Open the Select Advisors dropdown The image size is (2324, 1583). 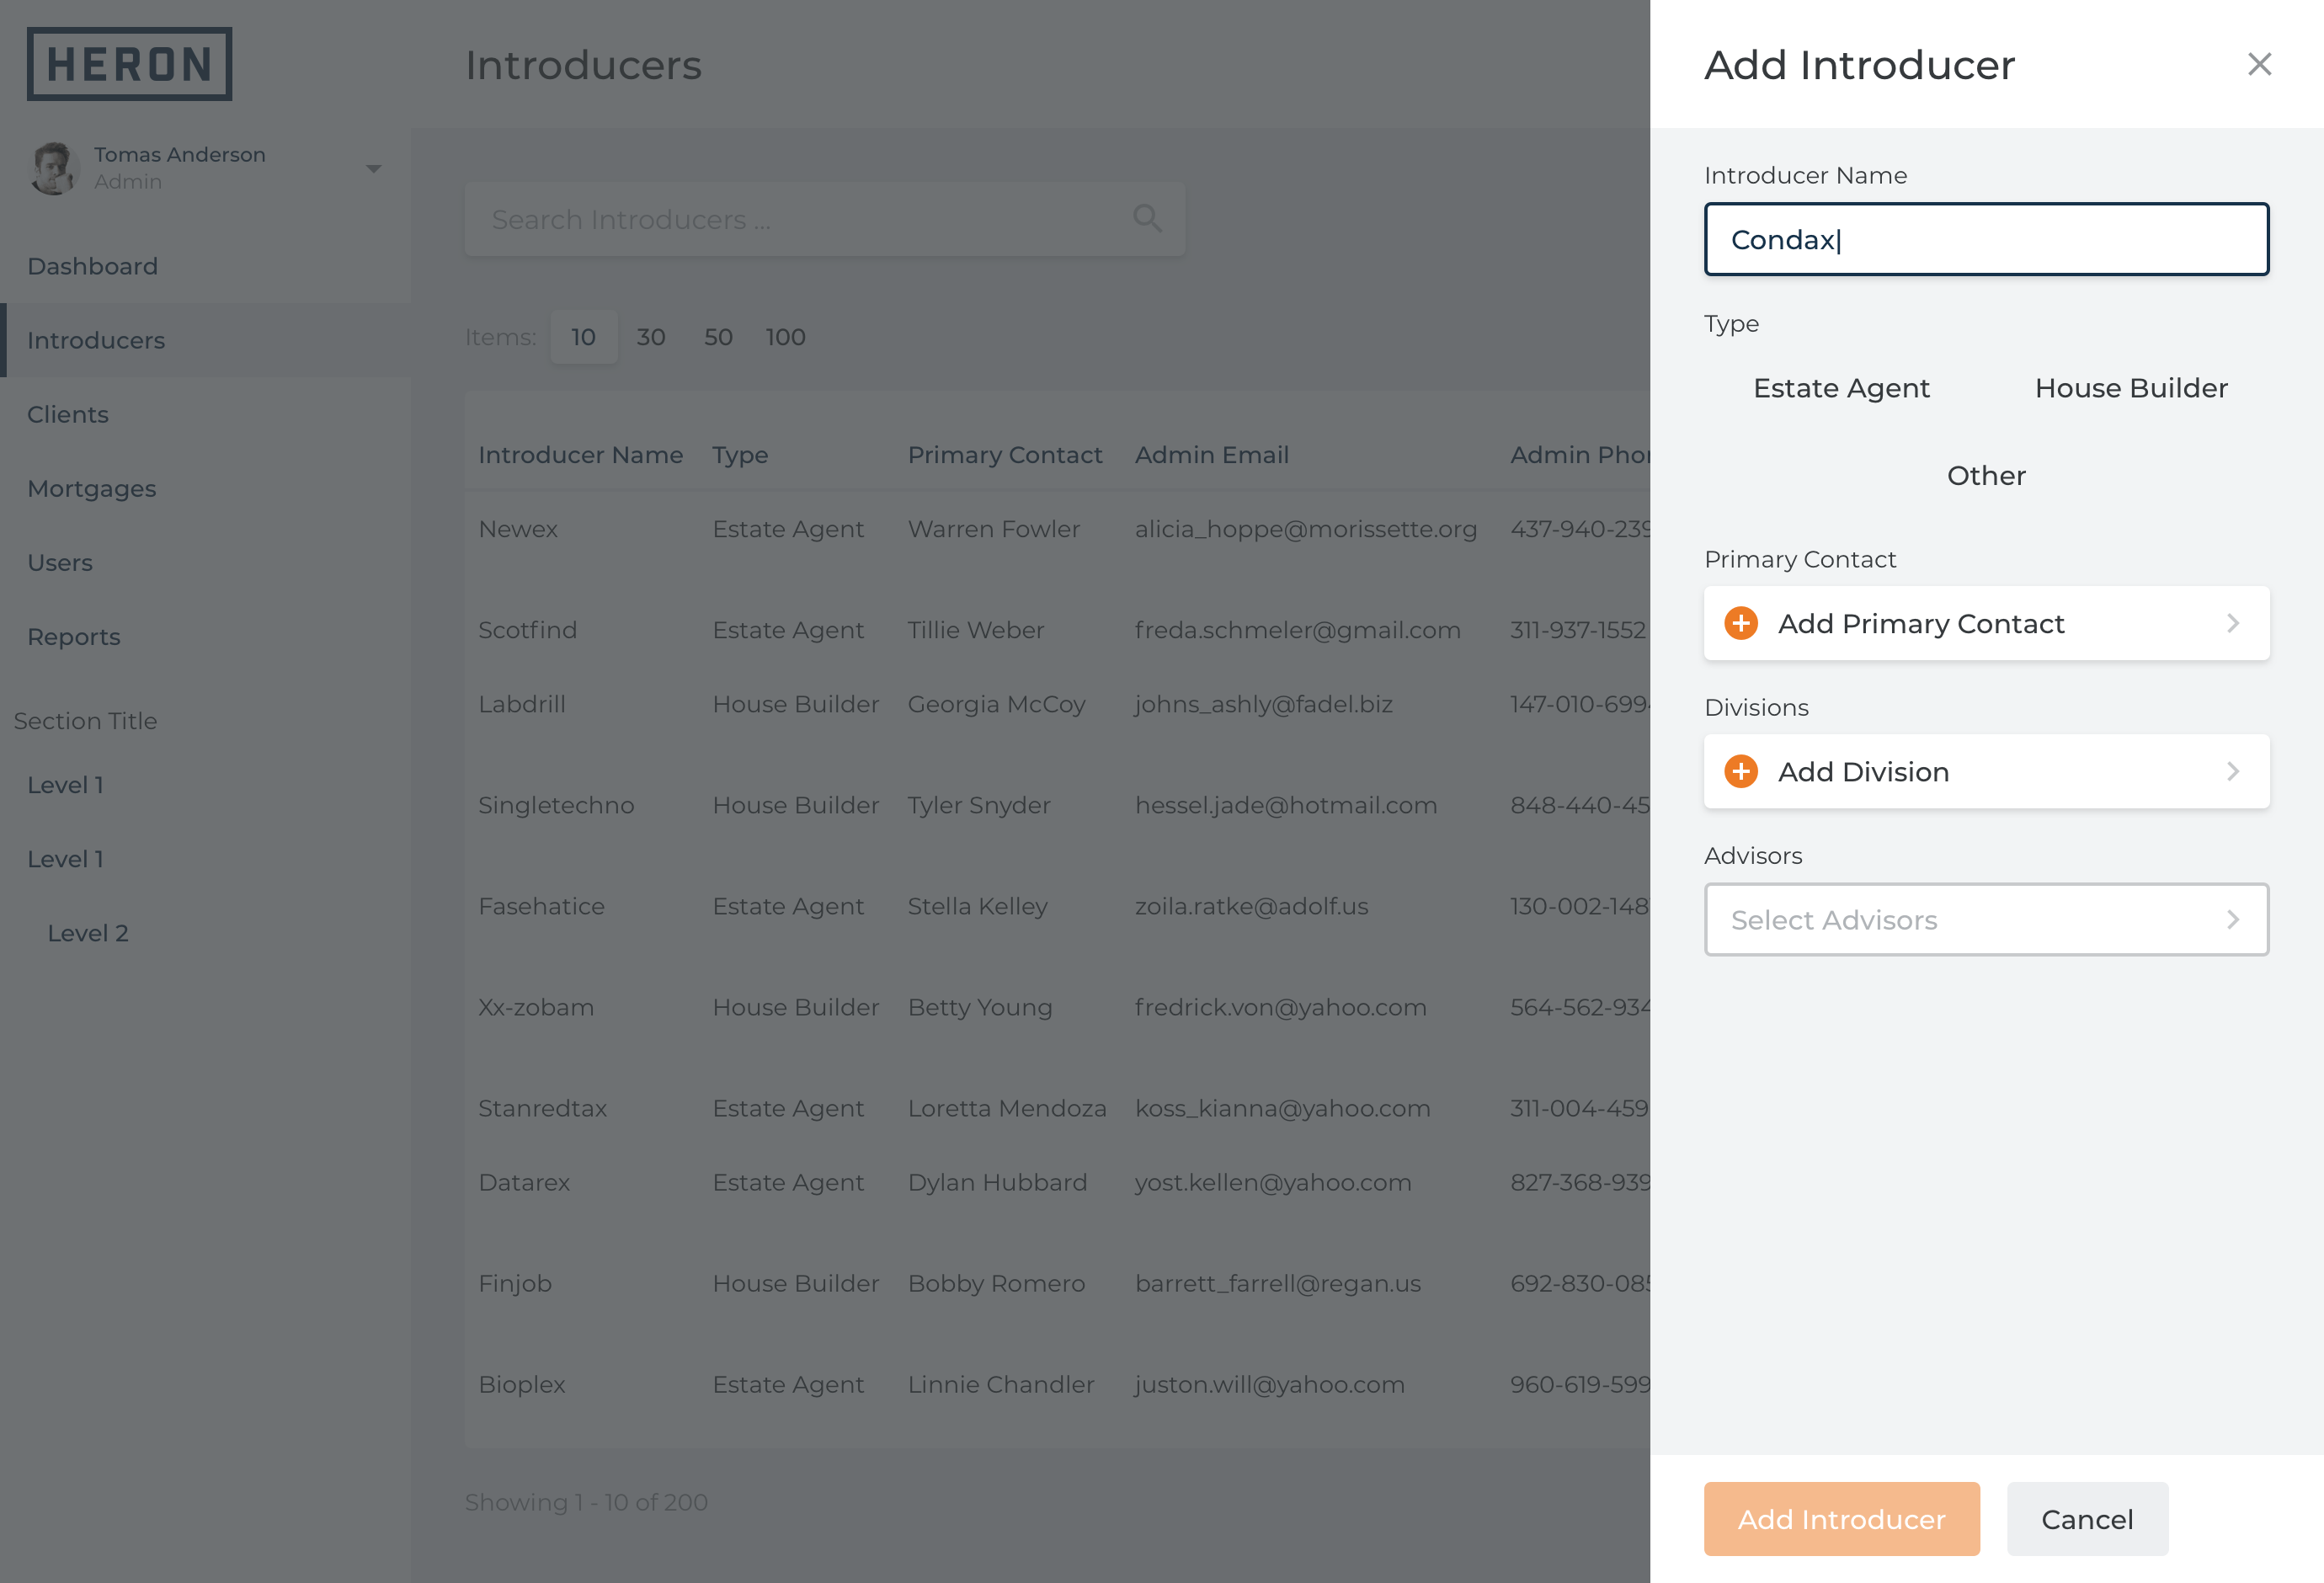pyautogui.click(x=1986, y=919)
